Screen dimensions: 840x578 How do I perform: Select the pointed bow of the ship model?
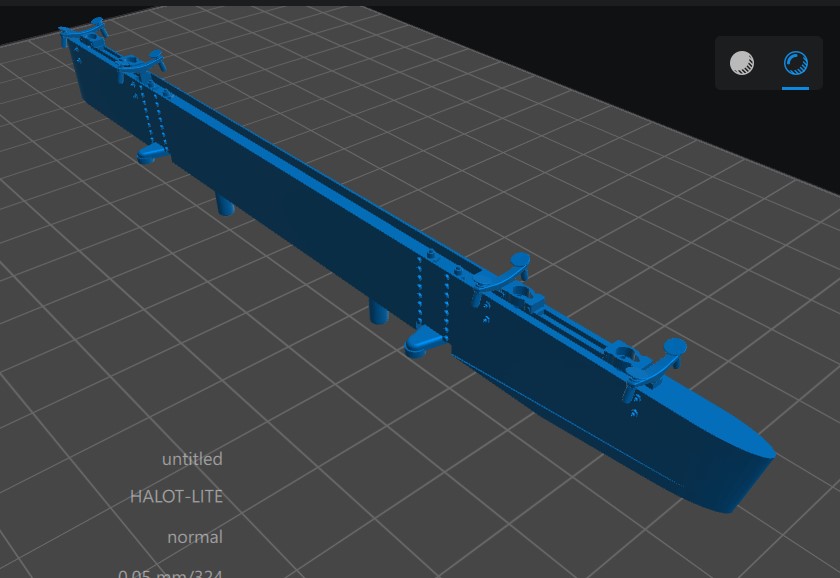(x=755, y=460)
